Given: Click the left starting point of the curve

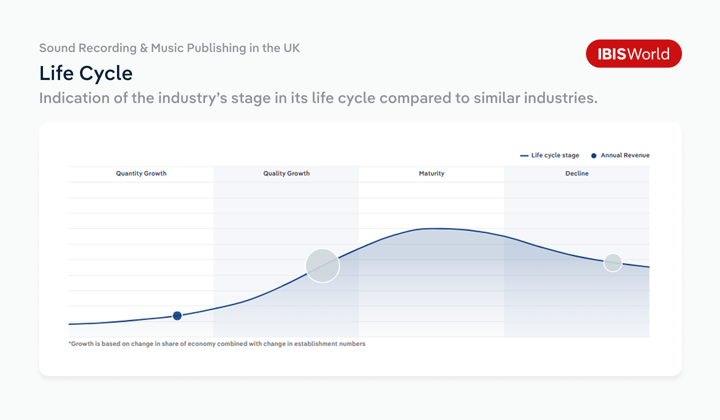Looking at the screenshot, I should (x=70, y=324).
